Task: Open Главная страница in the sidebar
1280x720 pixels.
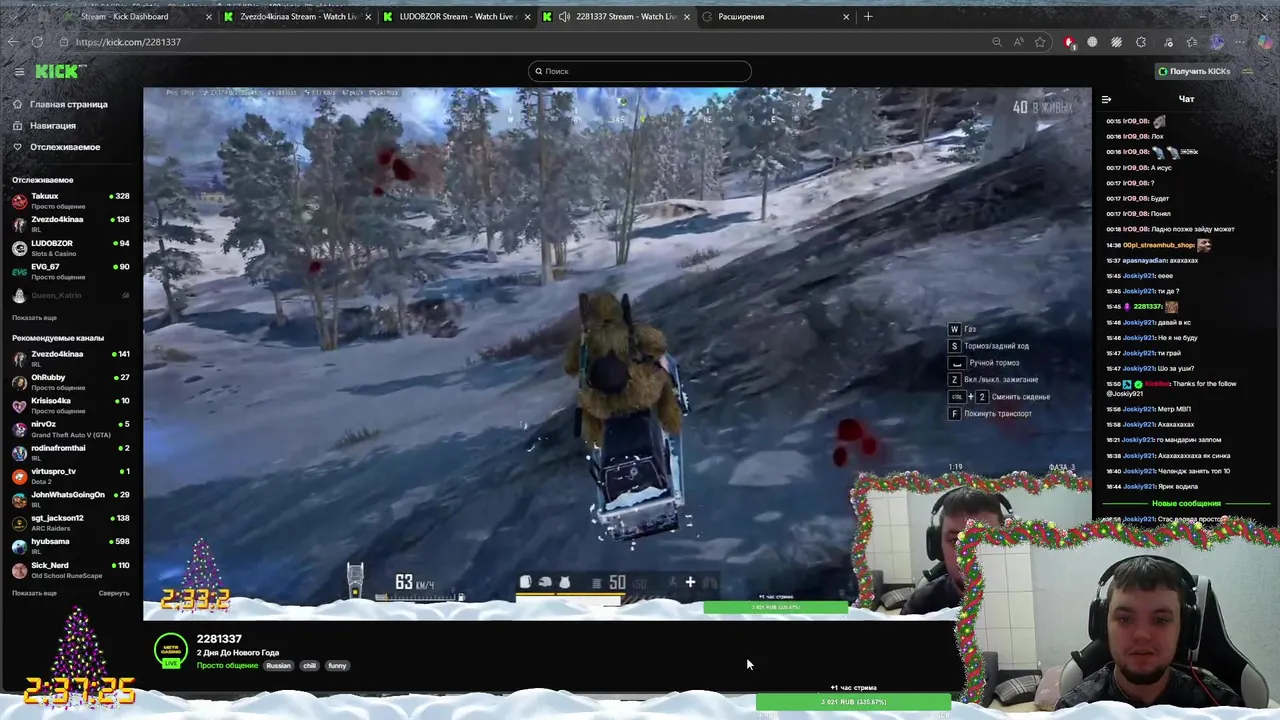Action: point(60,104)
